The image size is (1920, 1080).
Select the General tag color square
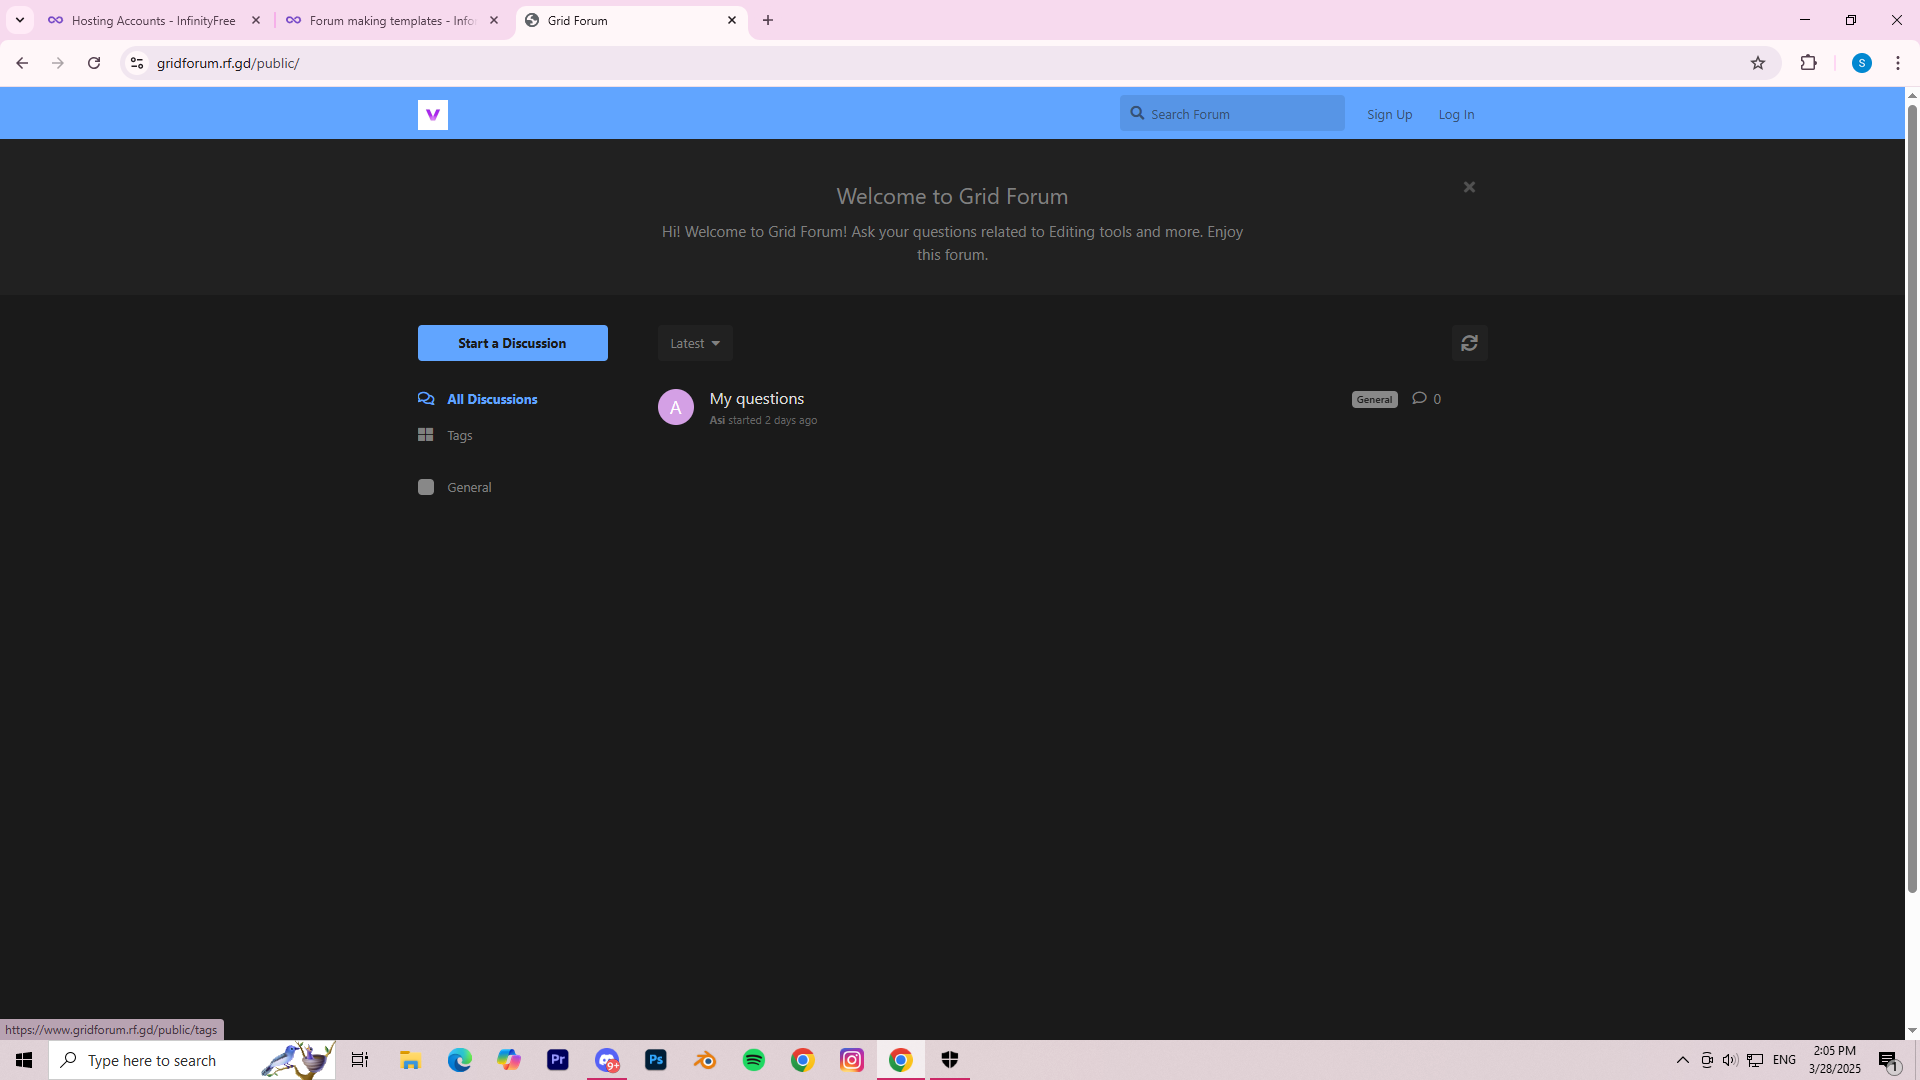pos(426,487)
